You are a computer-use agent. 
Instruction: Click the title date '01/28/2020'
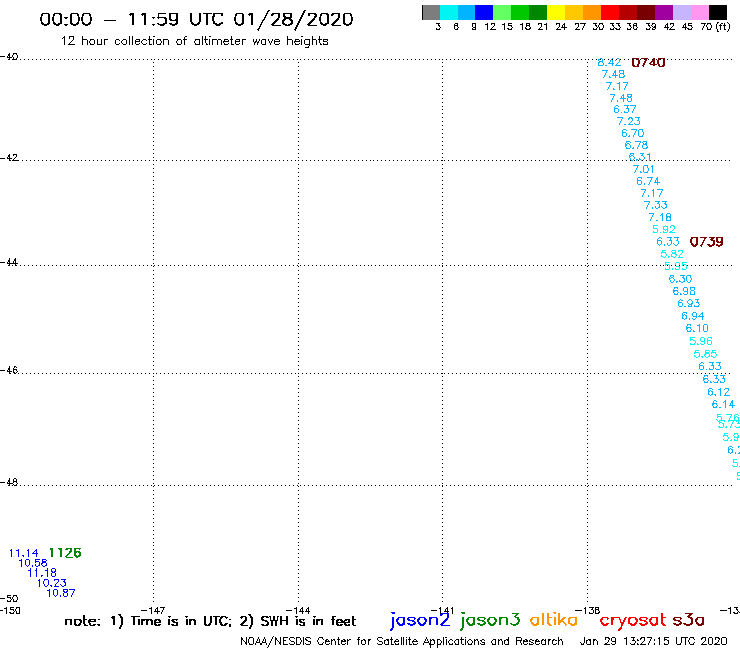tap(293, 20)
